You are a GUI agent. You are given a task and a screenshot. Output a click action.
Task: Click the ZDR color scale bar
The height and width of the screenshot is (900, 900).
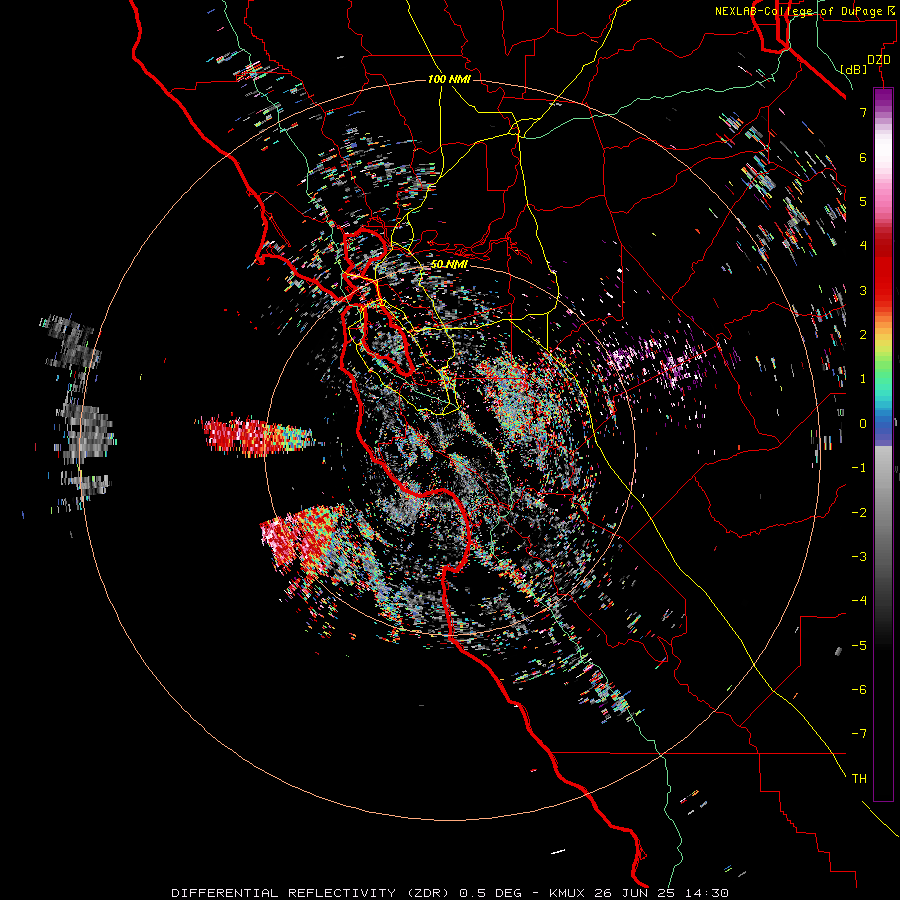pyautogui.click(x=883, y=444)
